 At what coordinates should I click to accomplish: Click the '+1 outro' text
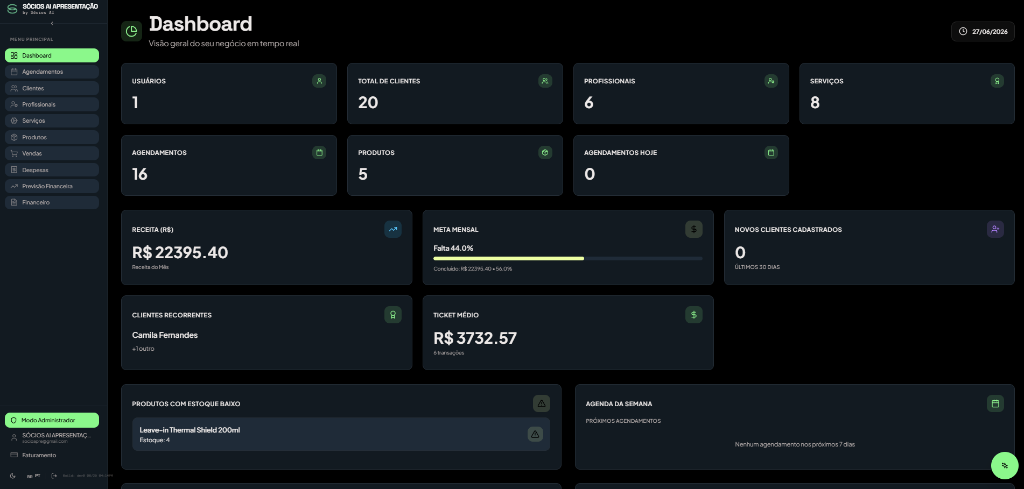coord(143,349)
